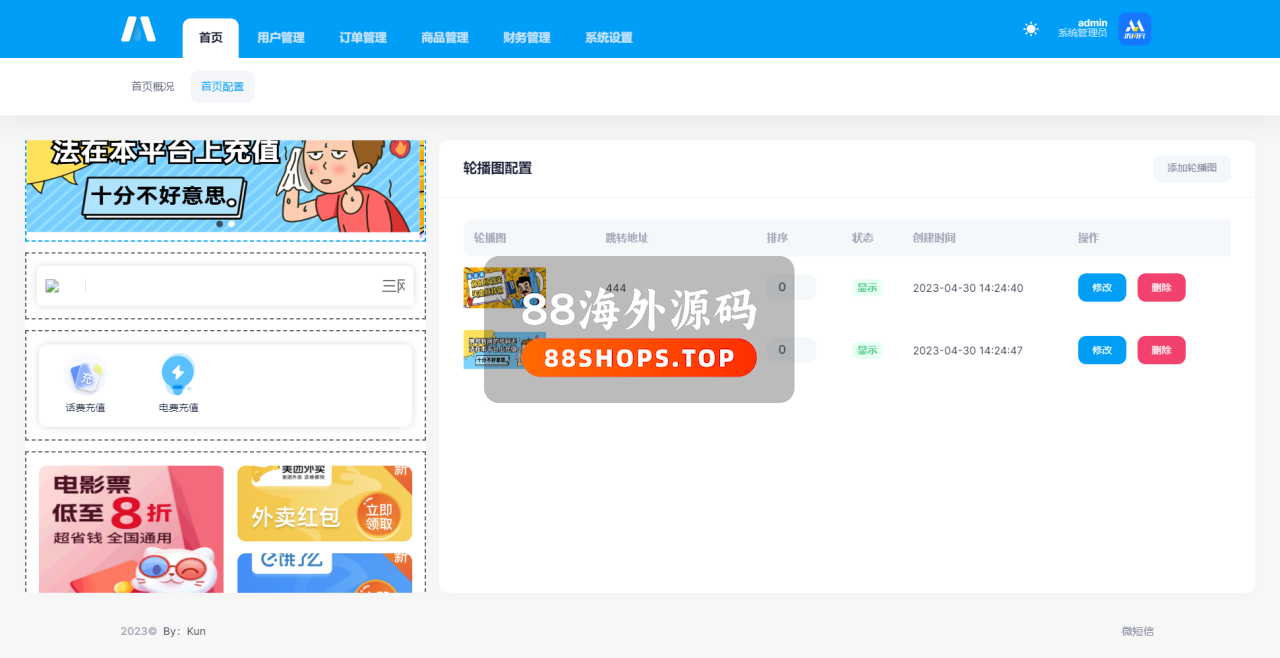Image resolution: width=1280 pixels, height=658 pixels.
Task: Open the 商品管理 navigation menu
Action: tap(444, 38)
